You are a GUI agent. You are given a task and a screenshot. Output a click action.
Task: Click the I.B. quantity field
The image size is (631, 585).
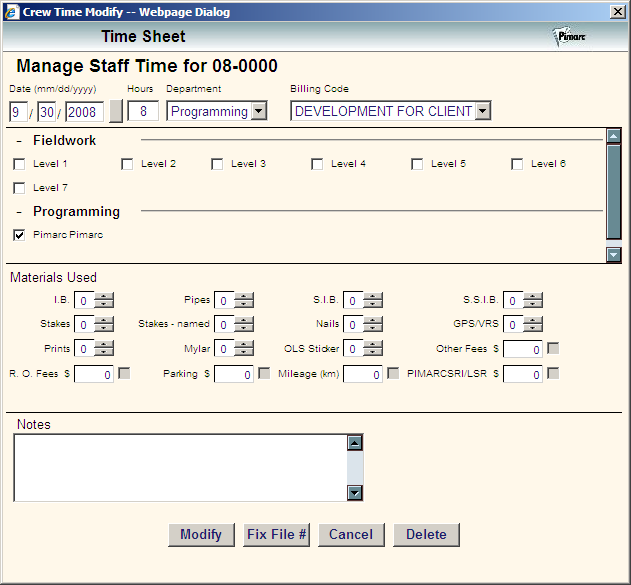coord(84,301)
